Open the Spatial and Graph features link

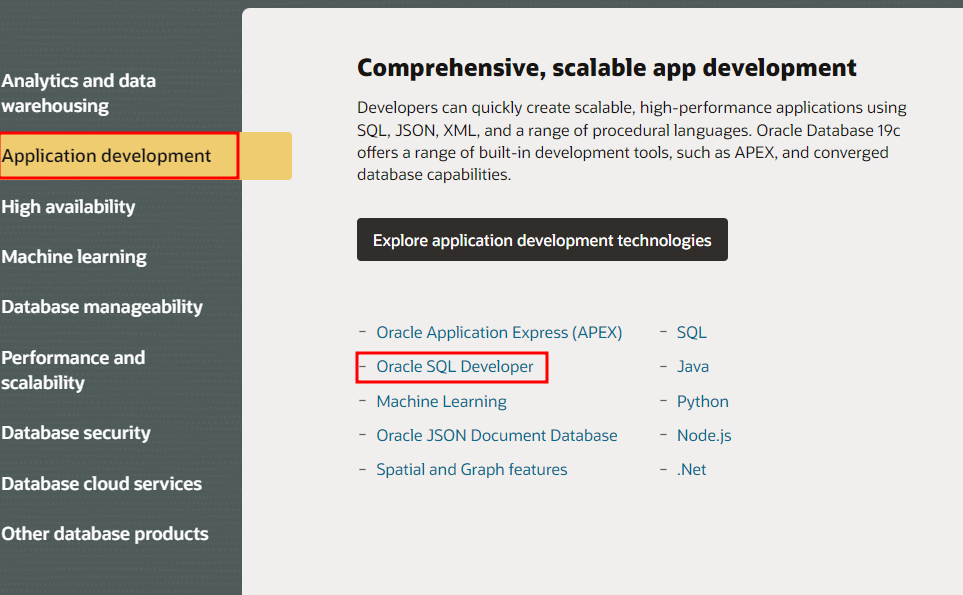[472, 470]
